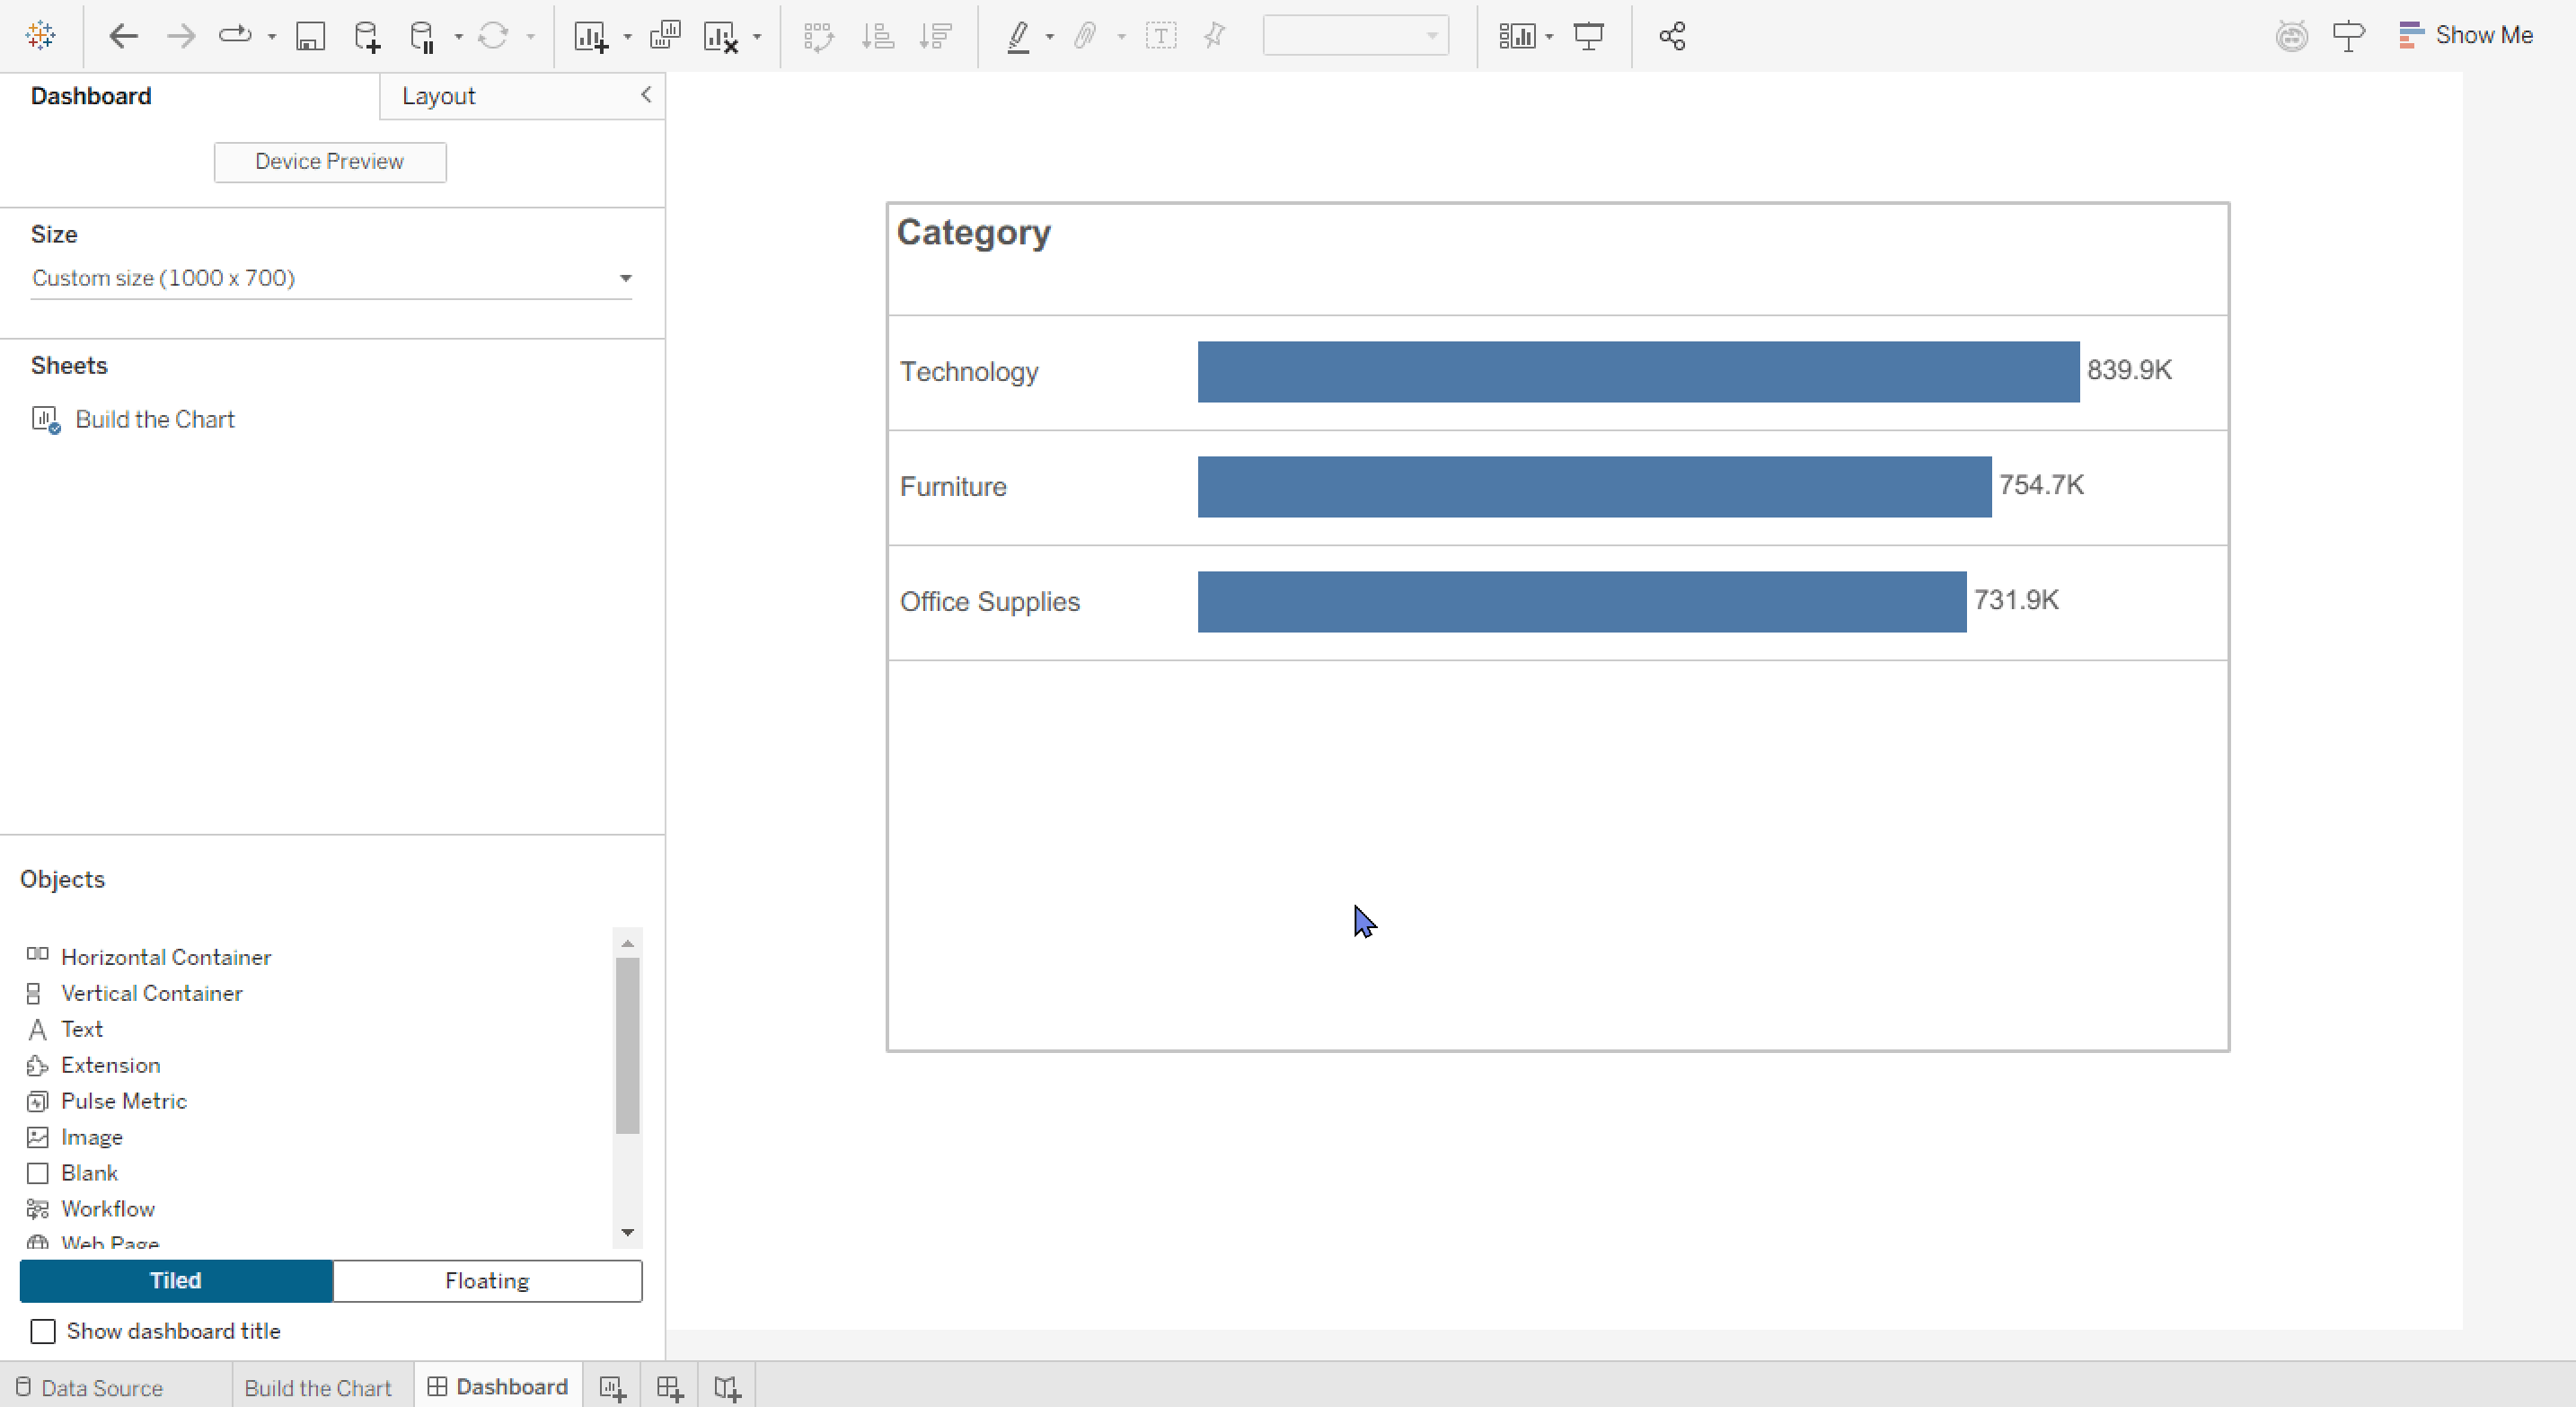Sort ascending toolbar icon
This screenshot has width=2576, height=1407.
(878, 37)
